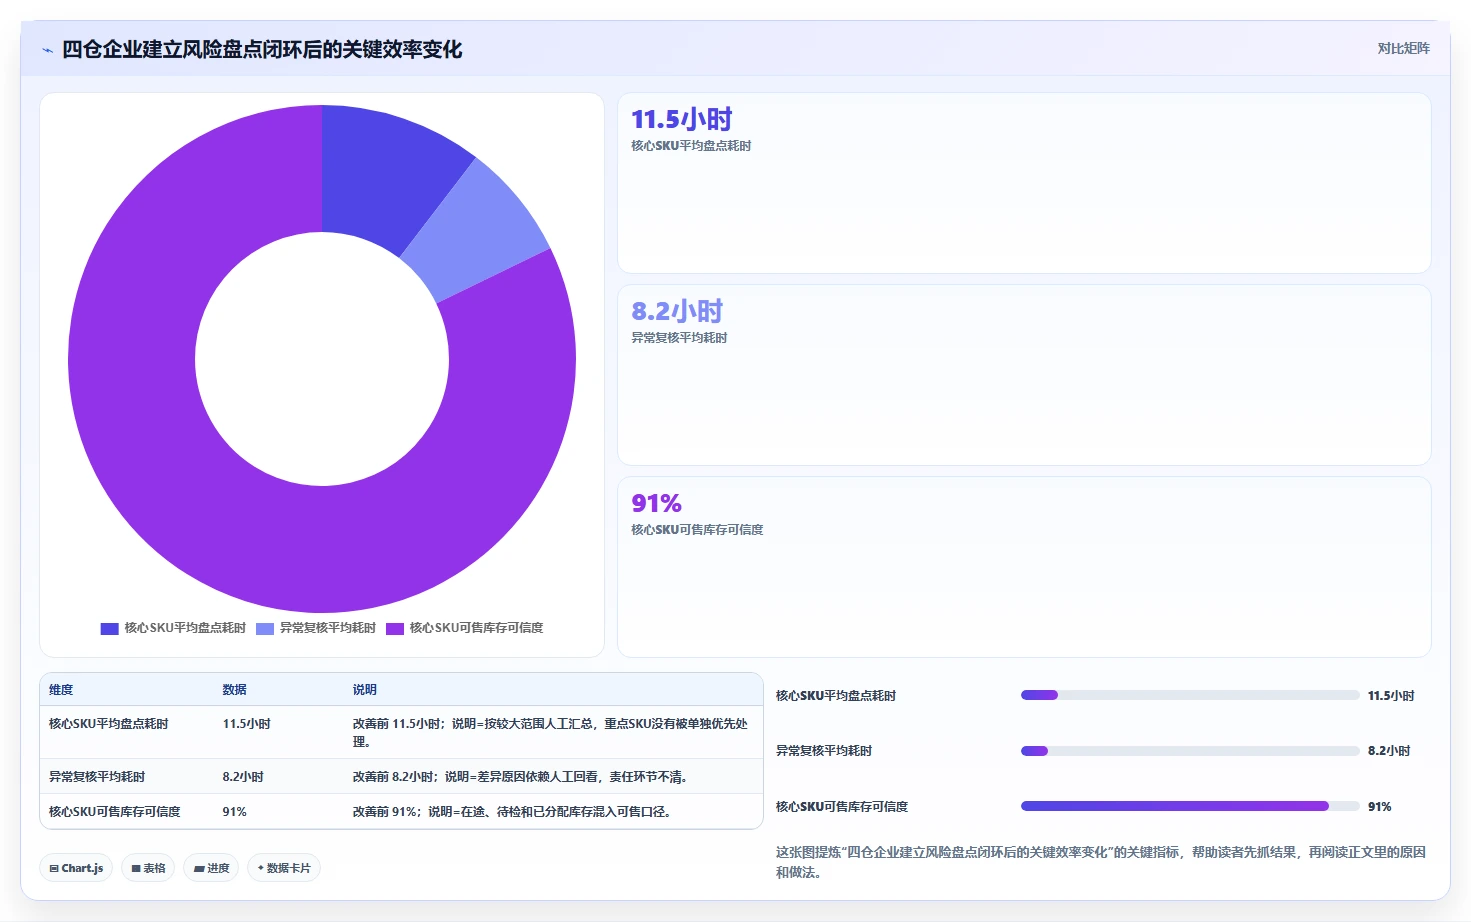Click progress bar for 核心SKU可售库存可信度
Screen dimensions: 1471x922
[x=1190, y=806]
